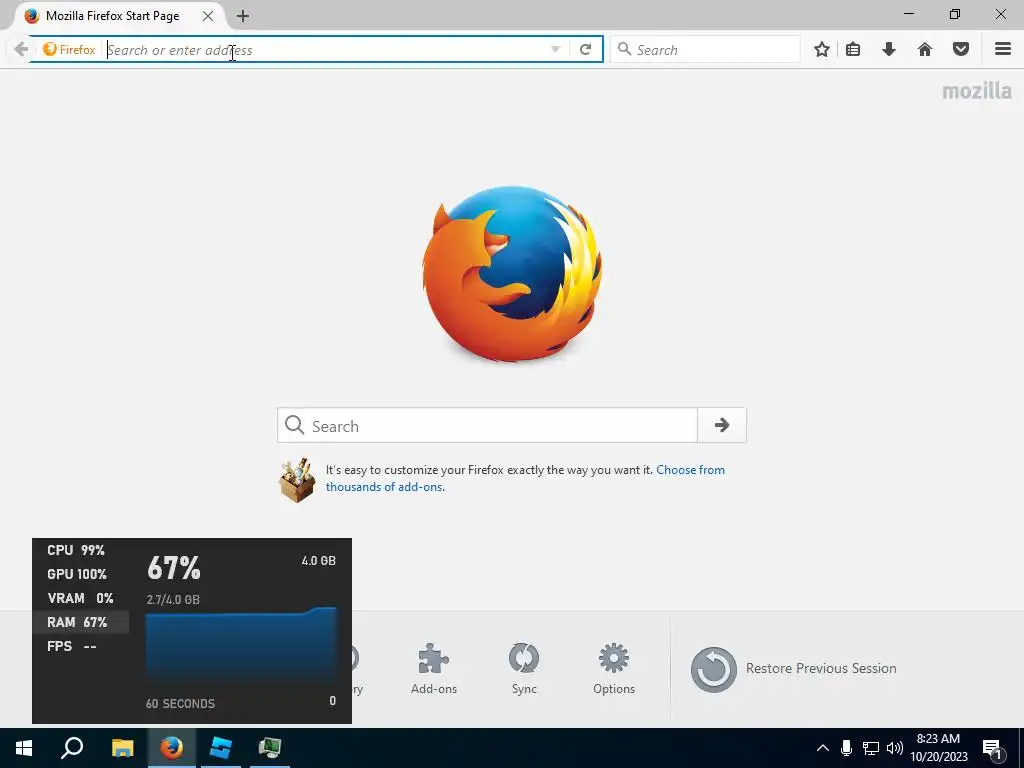Viewport: 1024px width, 768px height.
Task: Show your bookmarks list icon
Action: click(853, 49)
